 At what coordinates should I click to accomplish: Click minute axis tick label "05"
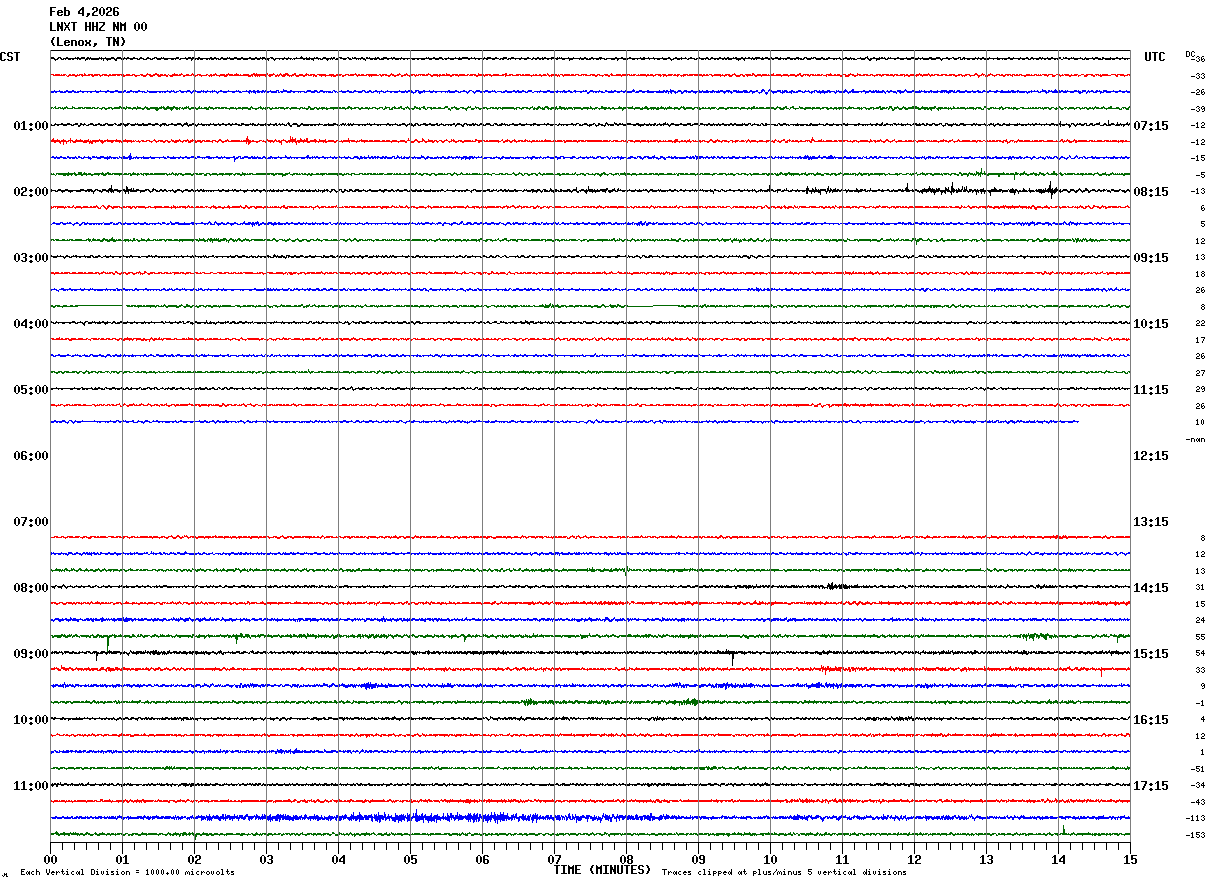point(410,859)
